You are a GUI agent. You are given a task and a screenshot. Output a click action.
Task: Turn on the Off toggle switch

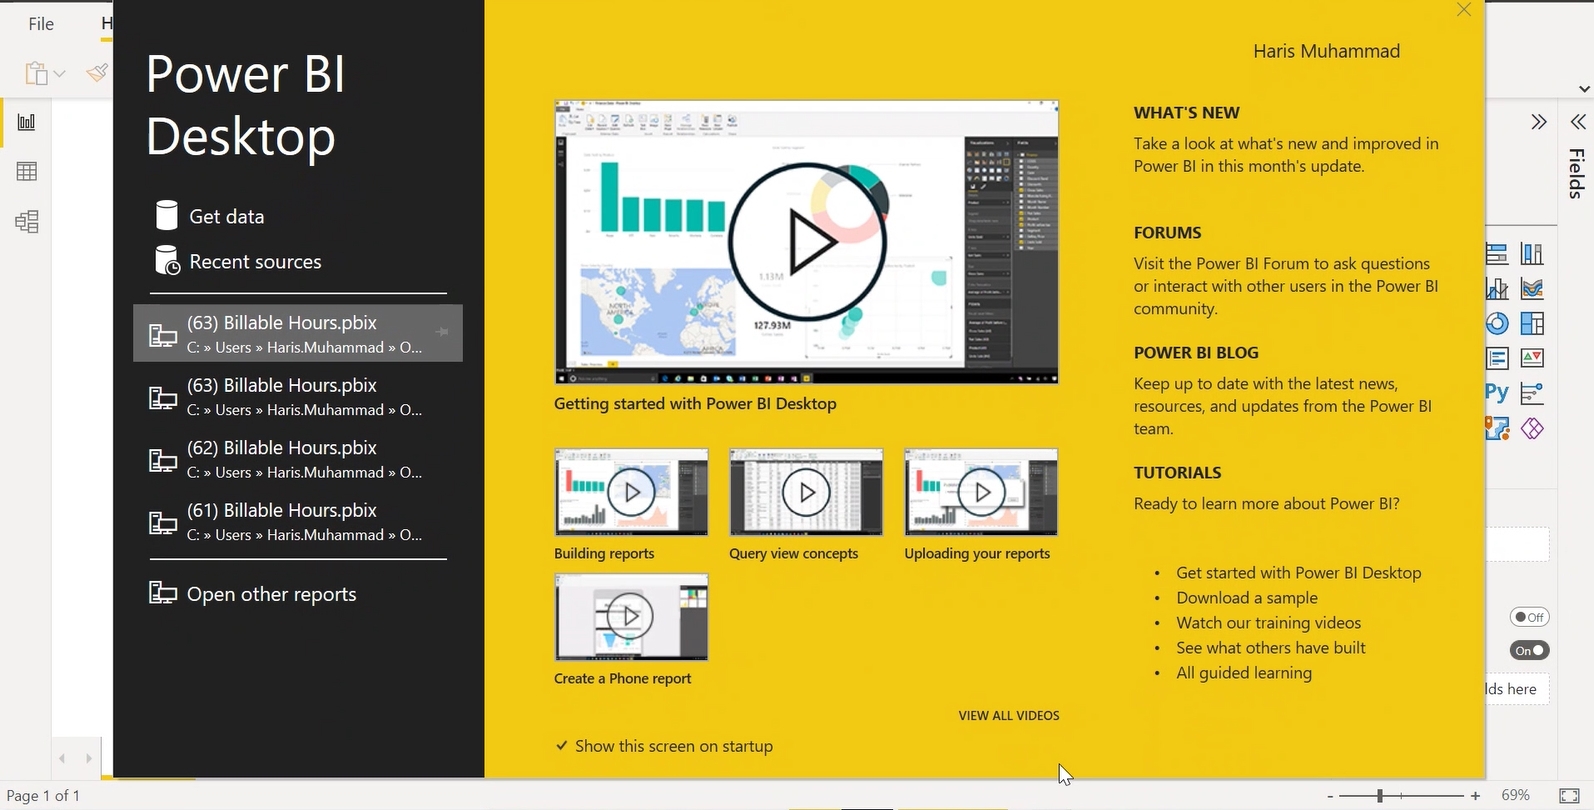pyautogui.click(x=1529, y=617)
